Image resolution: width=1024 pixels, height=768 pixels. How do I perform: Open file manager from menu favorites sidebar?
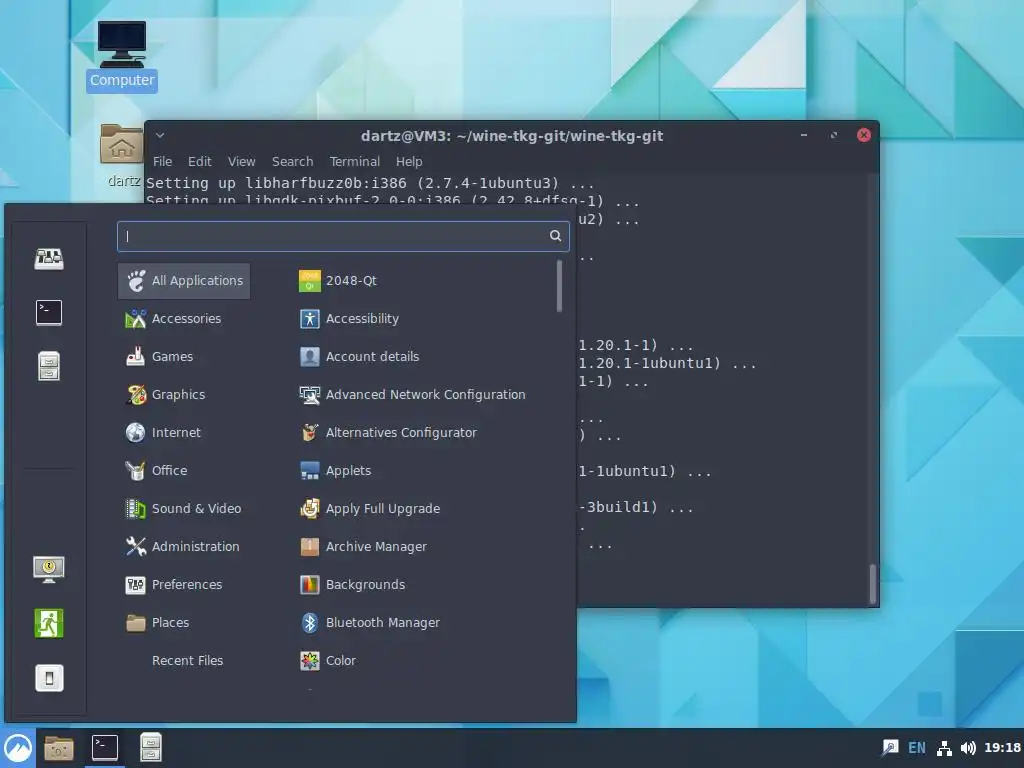tap(49, 366)
